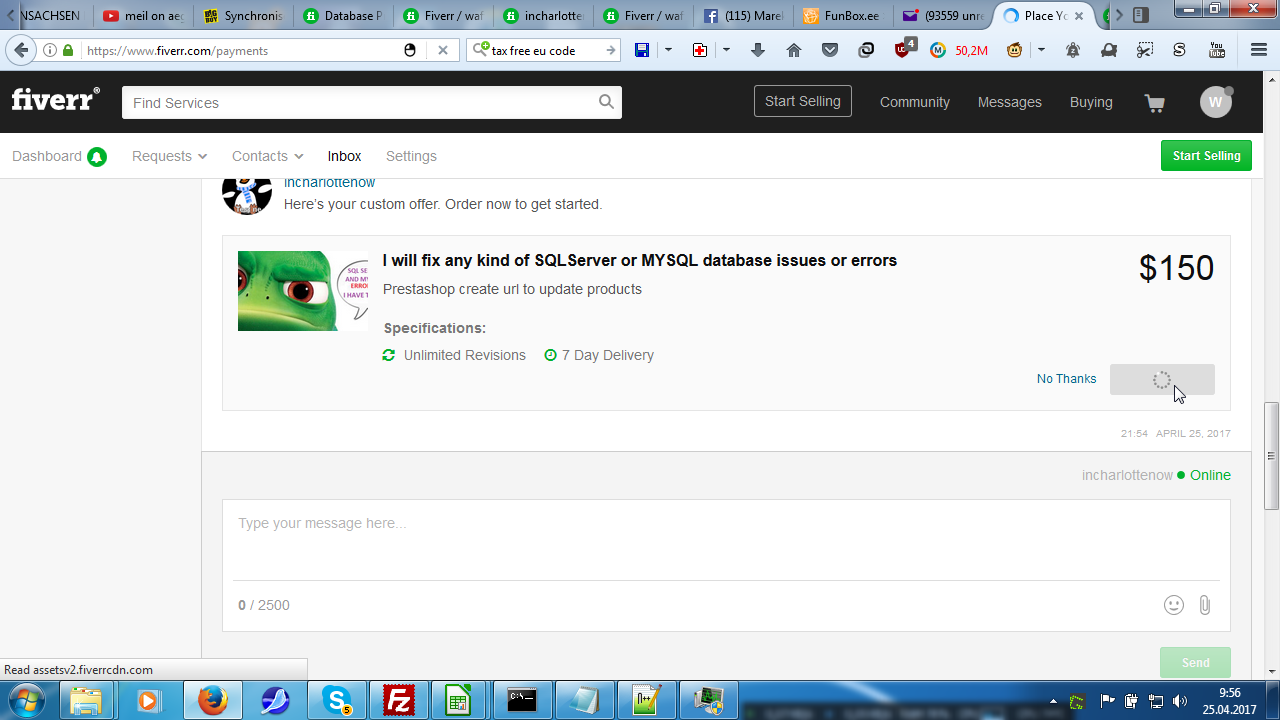Click the page vertical scrollbar thumb
This screenshot has width=1280, height=720.
(x=1272, y=456)
